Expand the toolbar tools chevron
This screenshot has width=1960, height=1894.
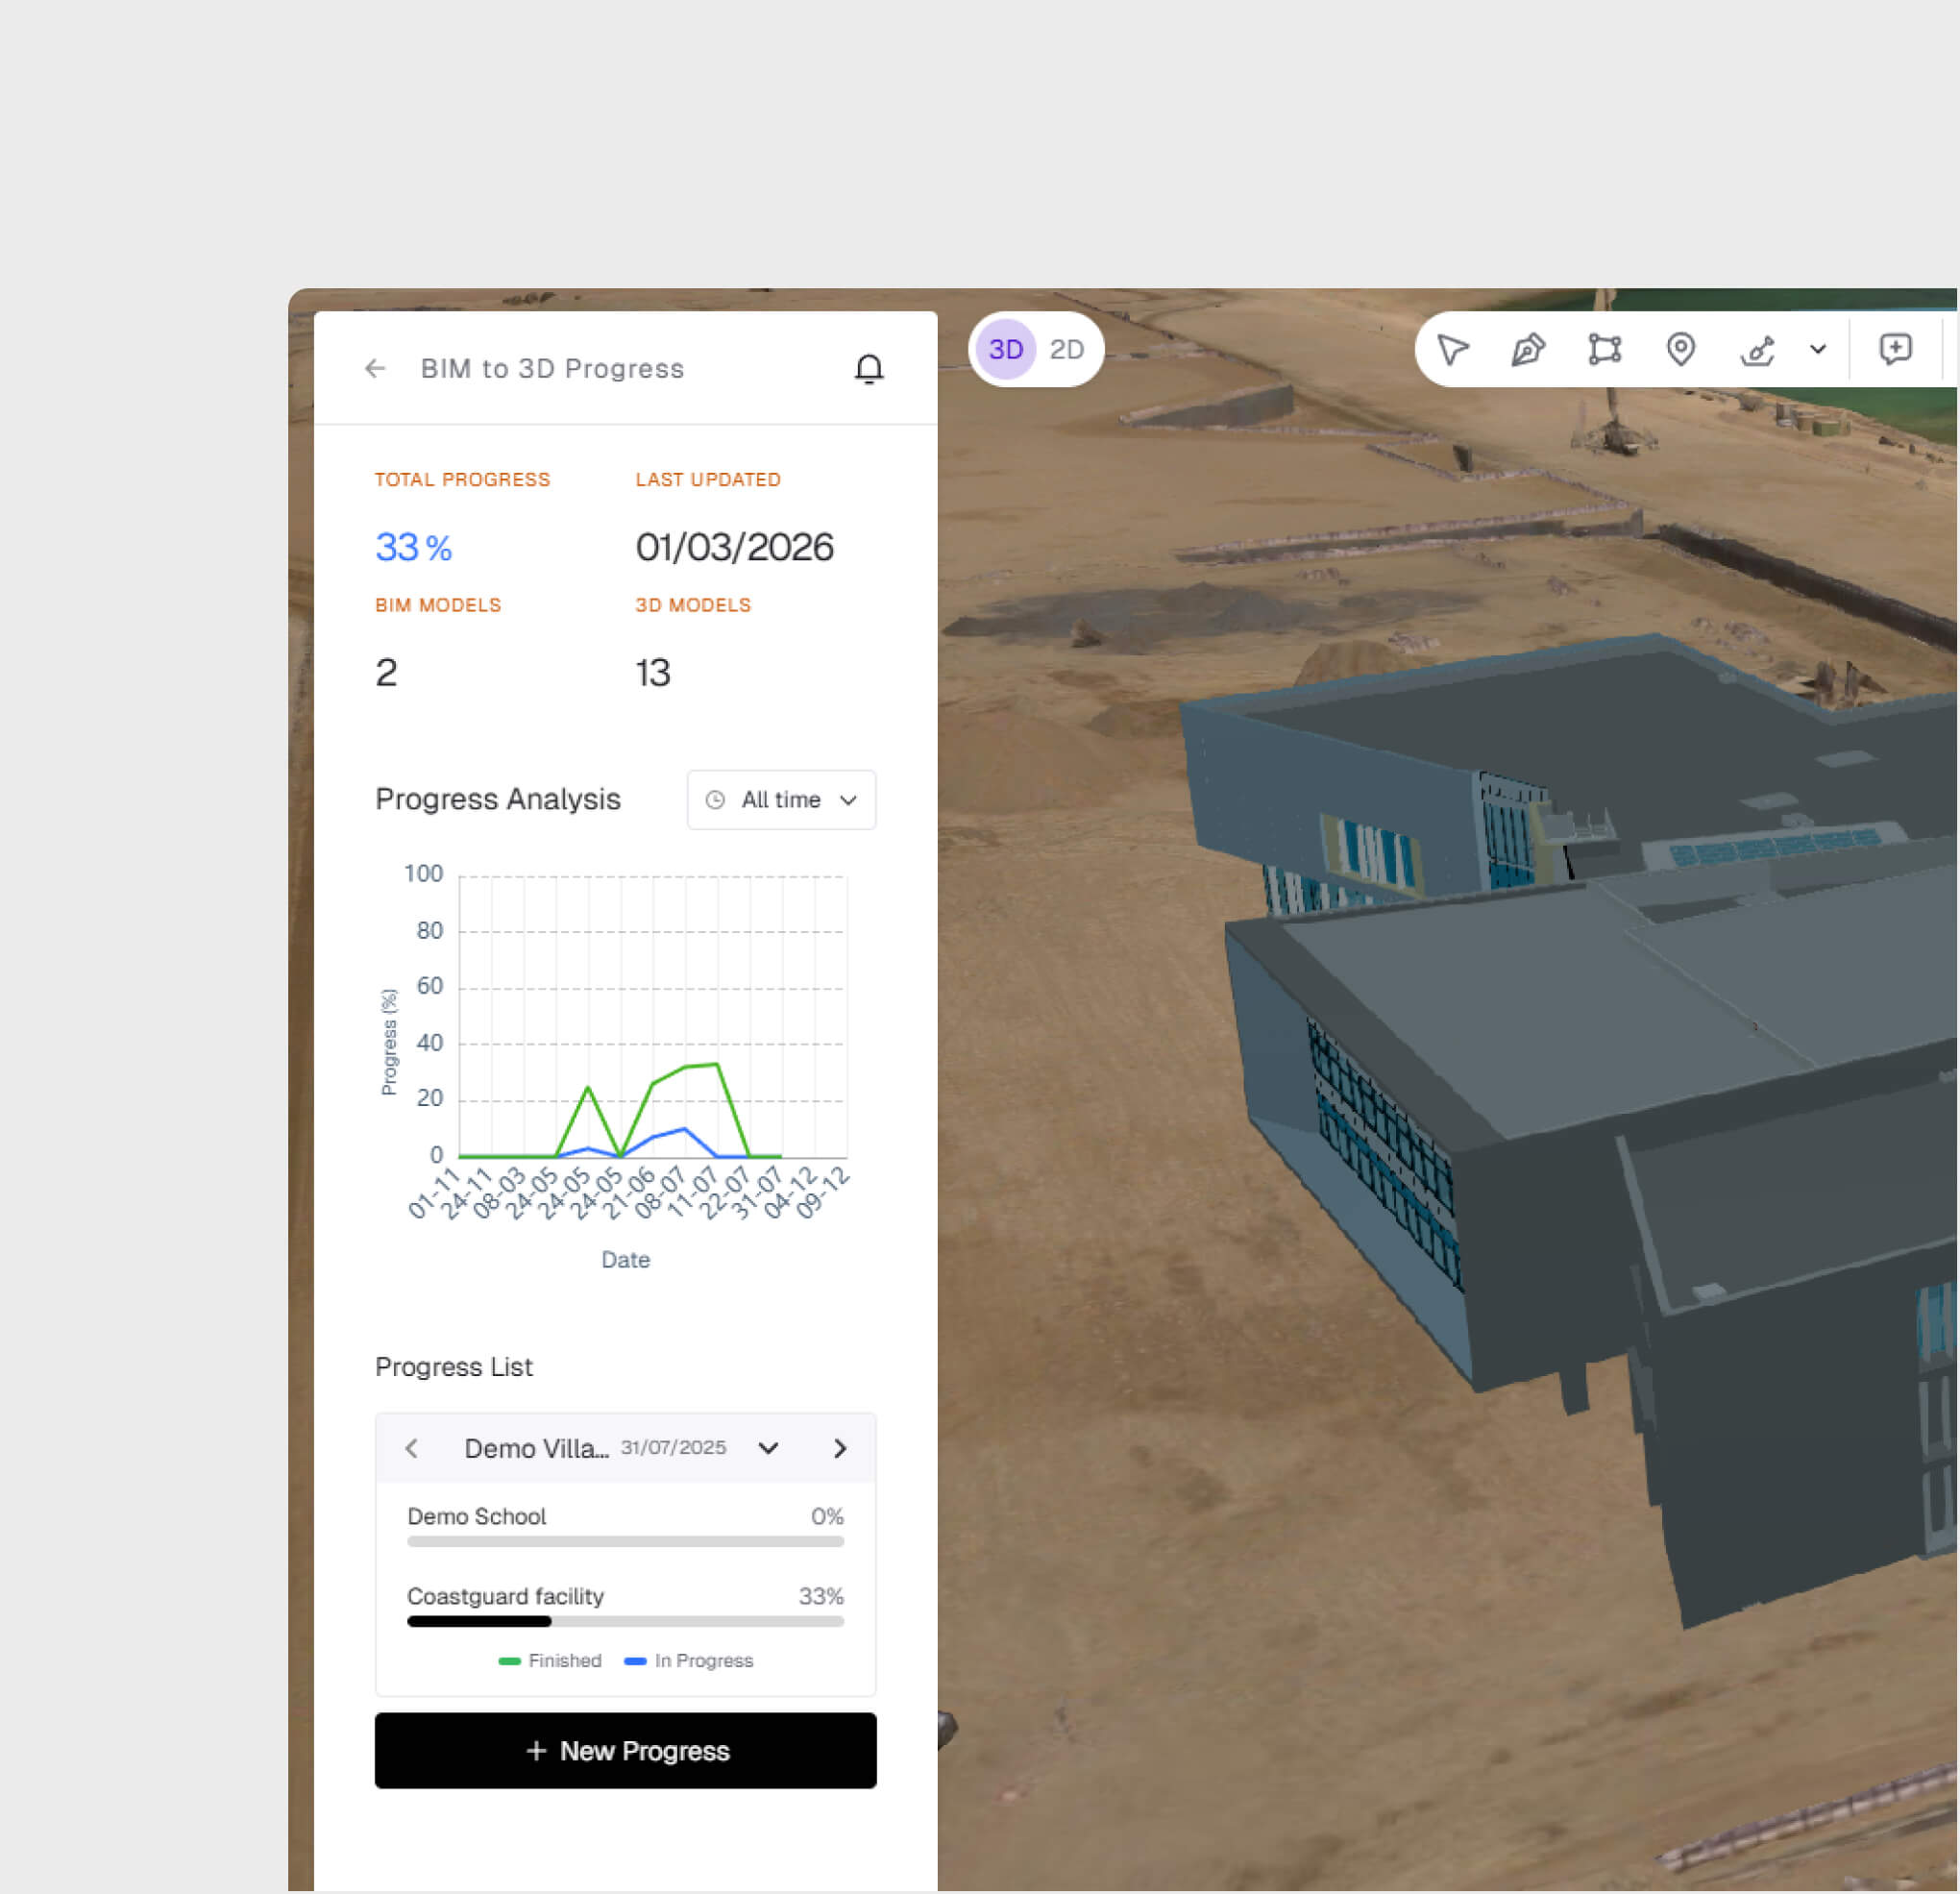pos(1818,350)
